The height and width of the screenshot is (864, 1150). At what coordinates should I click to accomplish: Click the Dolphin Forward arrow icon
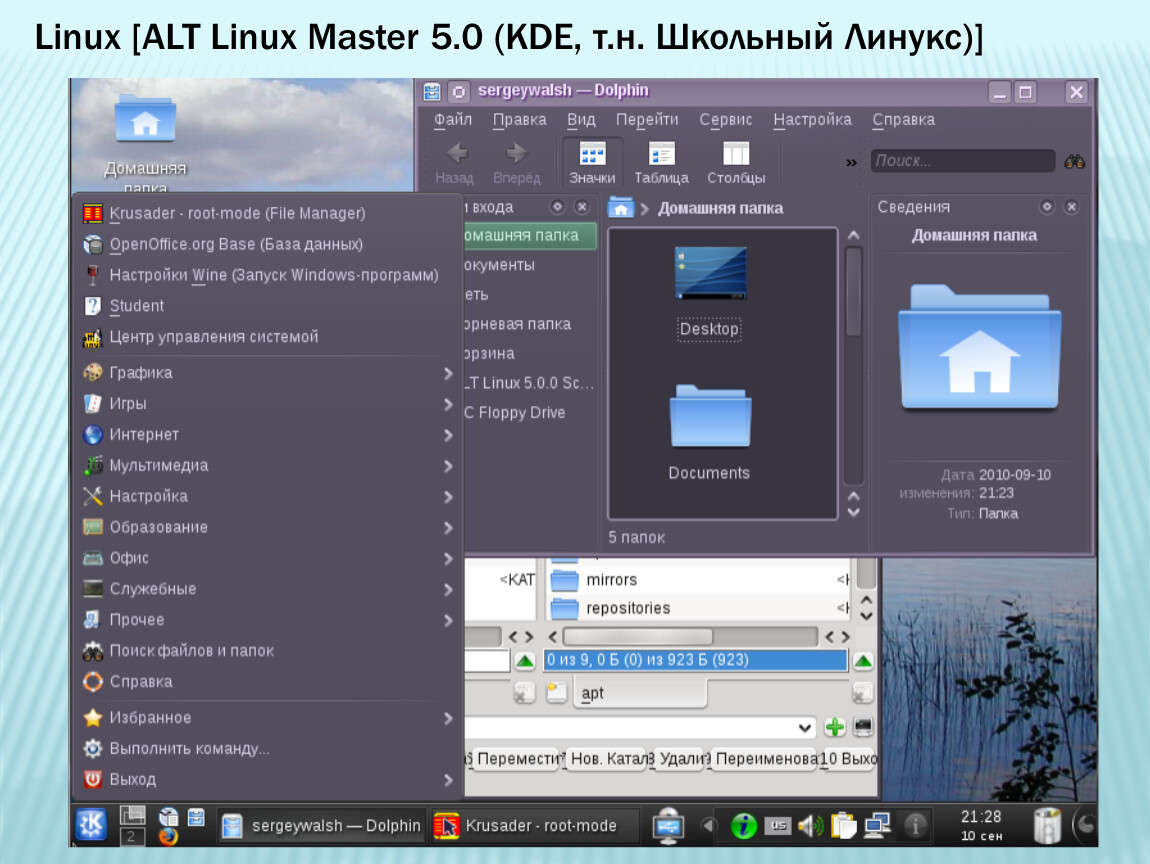tap(516, 153)
